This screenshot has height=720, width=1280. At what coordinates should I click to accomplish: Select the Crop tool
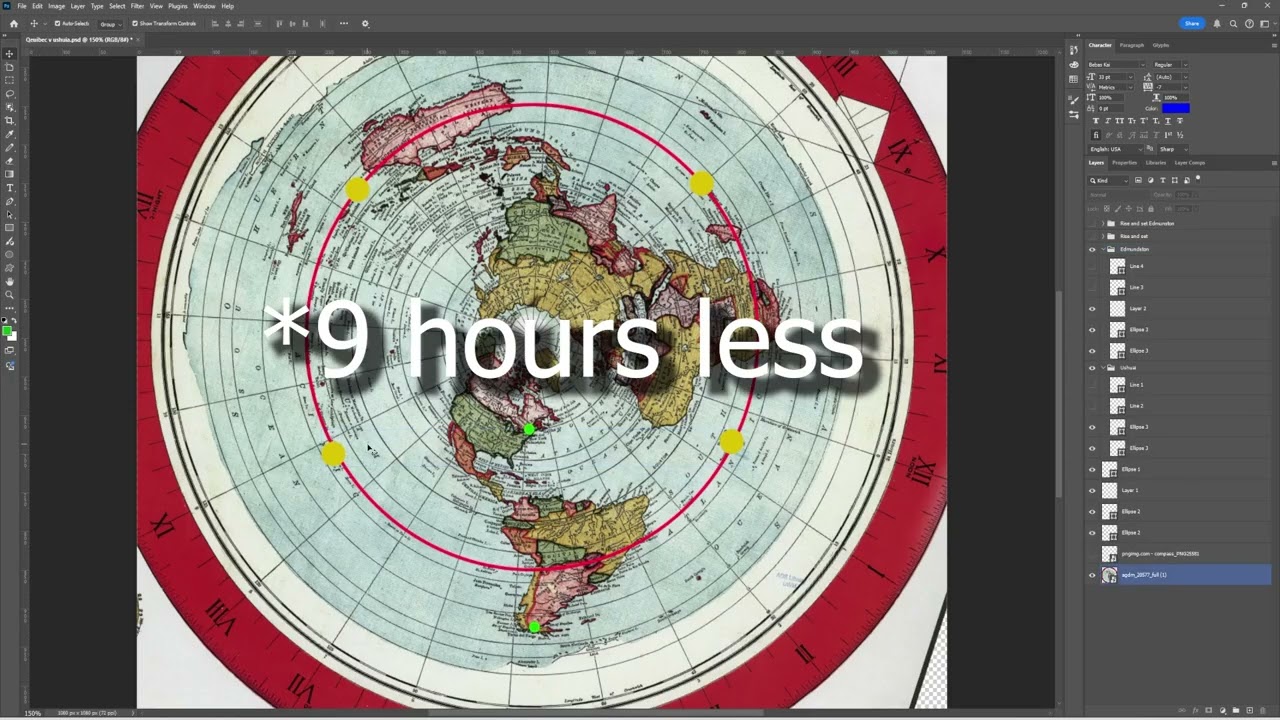[x=10, y=120]
